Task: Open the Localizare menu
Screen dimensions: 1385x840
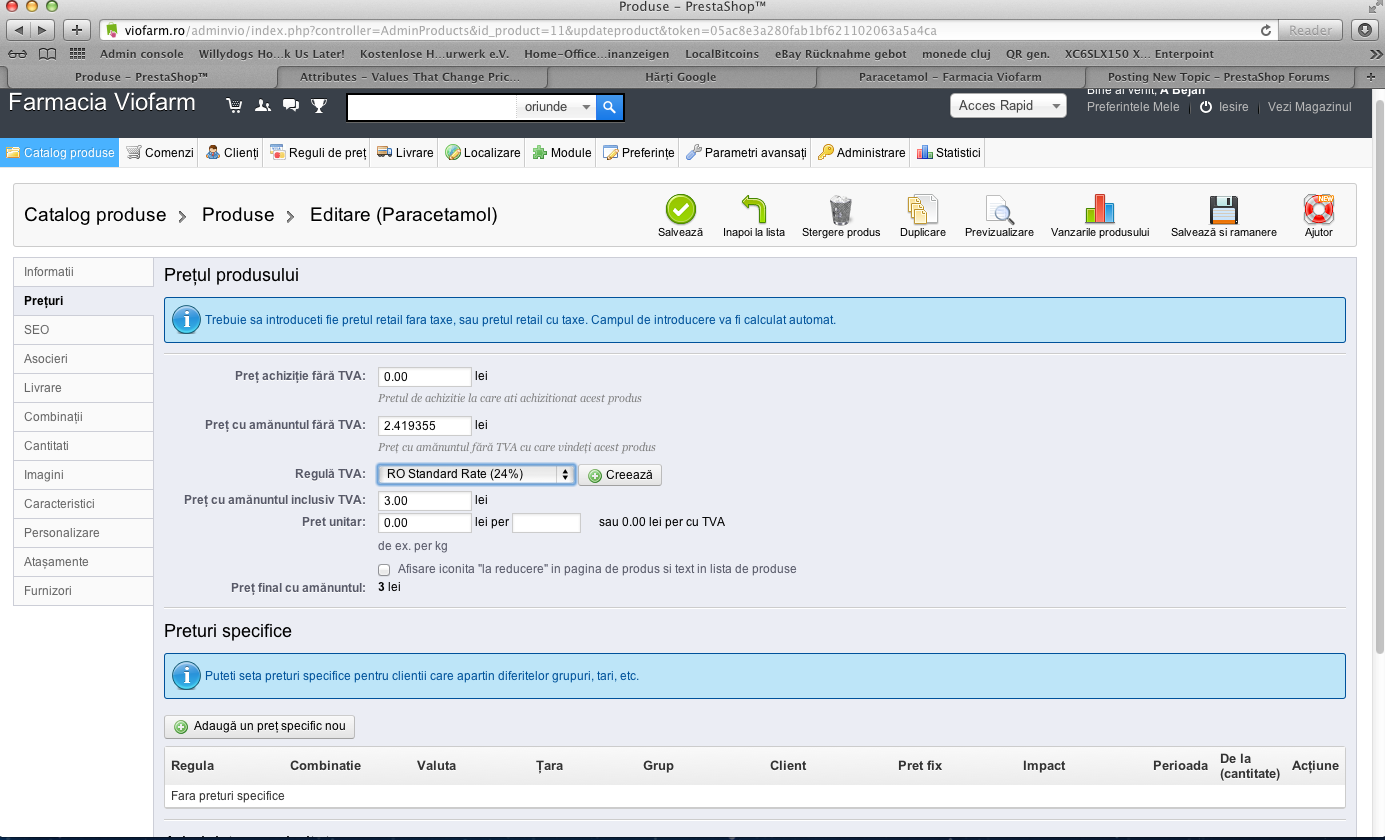Action: click(x=483, y=153)
